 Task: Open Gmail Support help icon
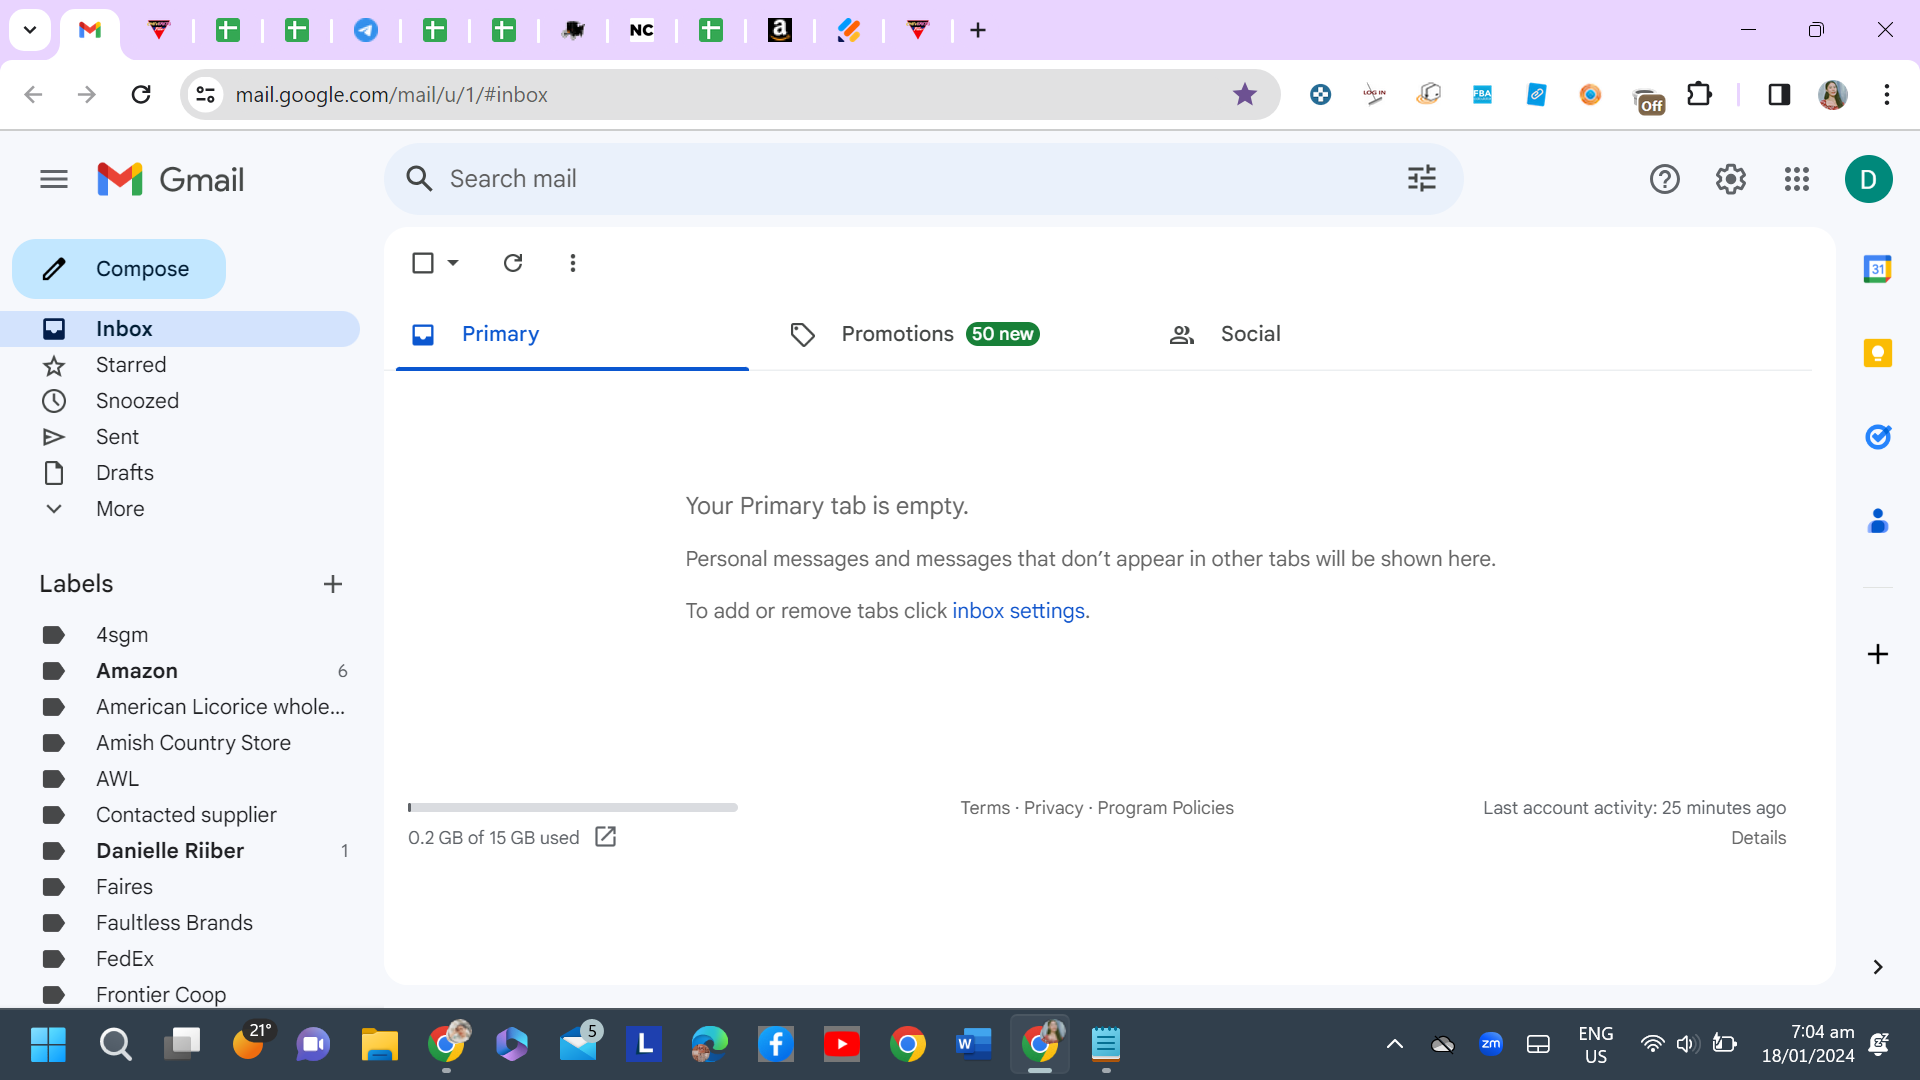click(1664, 179)
